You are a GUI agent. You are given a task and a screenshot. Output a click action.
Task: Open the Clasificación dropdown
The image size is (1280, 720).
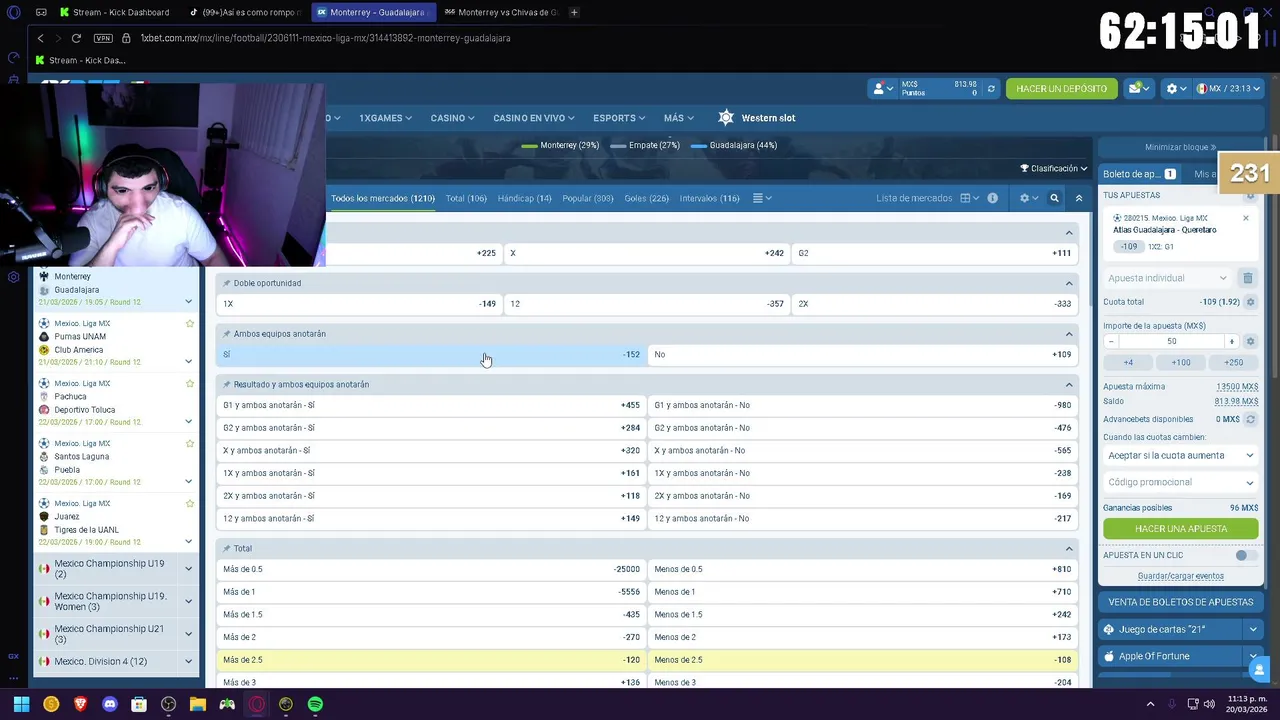(x=1054, y=168)
